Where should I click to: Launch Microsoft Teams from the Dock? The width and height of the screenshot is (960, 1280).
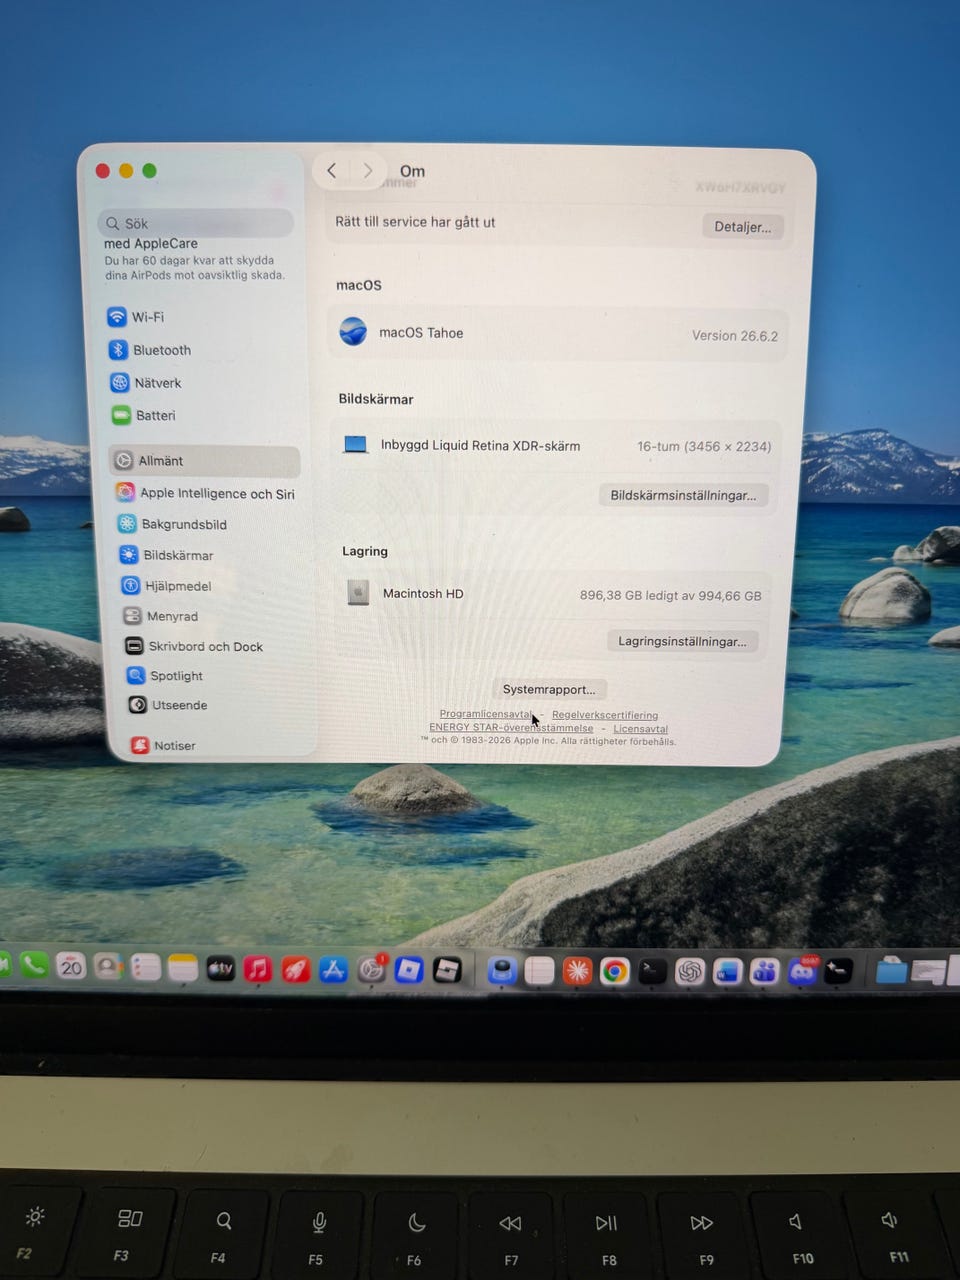(x=765, y=971)
